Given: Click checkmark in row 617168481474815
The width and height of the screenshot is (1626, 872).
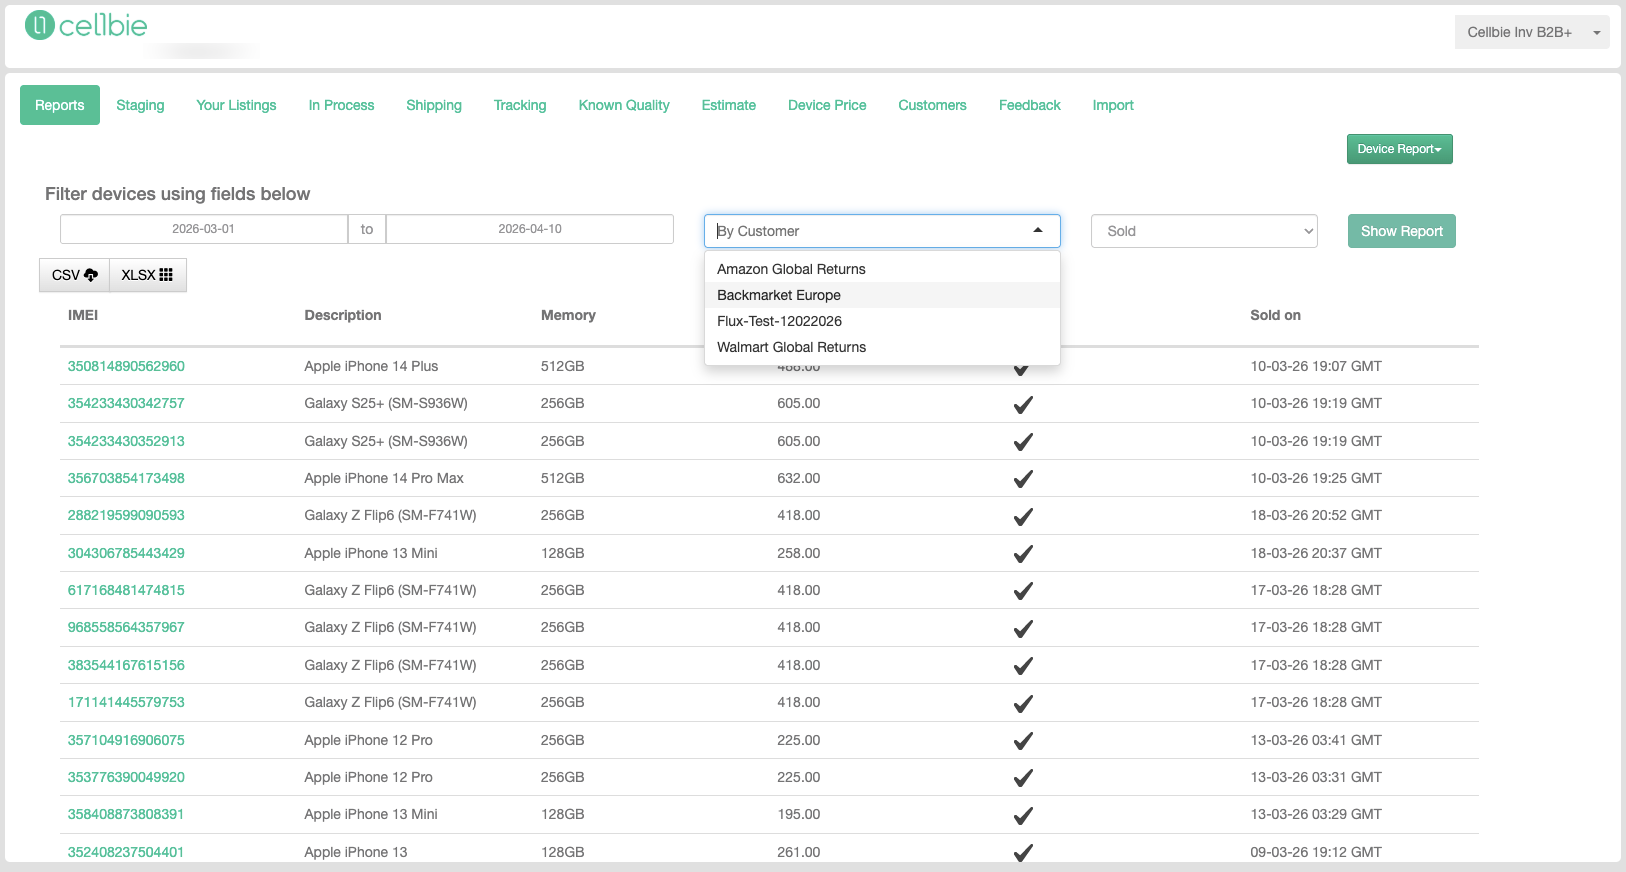Looking at the screenshot, I should coord(1023,591).
